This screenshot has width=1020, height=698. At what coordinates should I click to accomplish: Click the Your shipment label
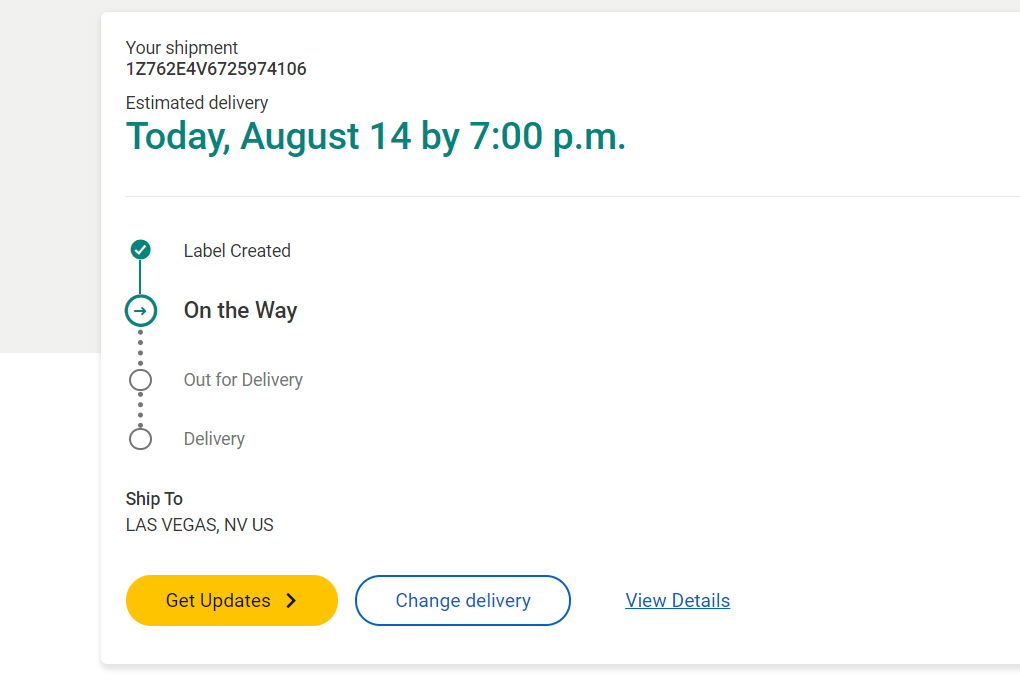coord(181,47)
